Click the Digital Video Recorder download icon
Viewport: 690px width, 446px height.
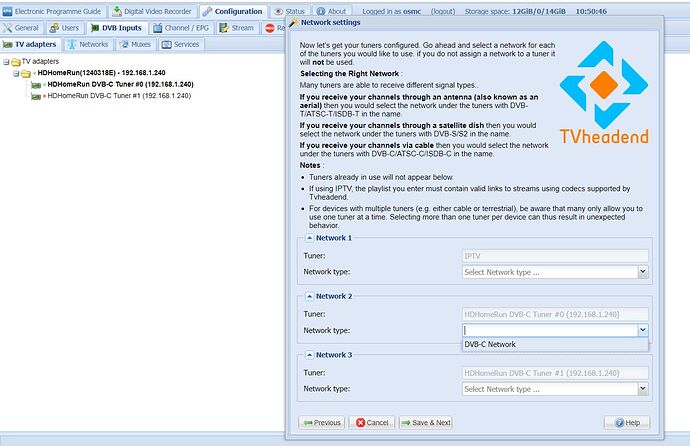coord(117,11)
